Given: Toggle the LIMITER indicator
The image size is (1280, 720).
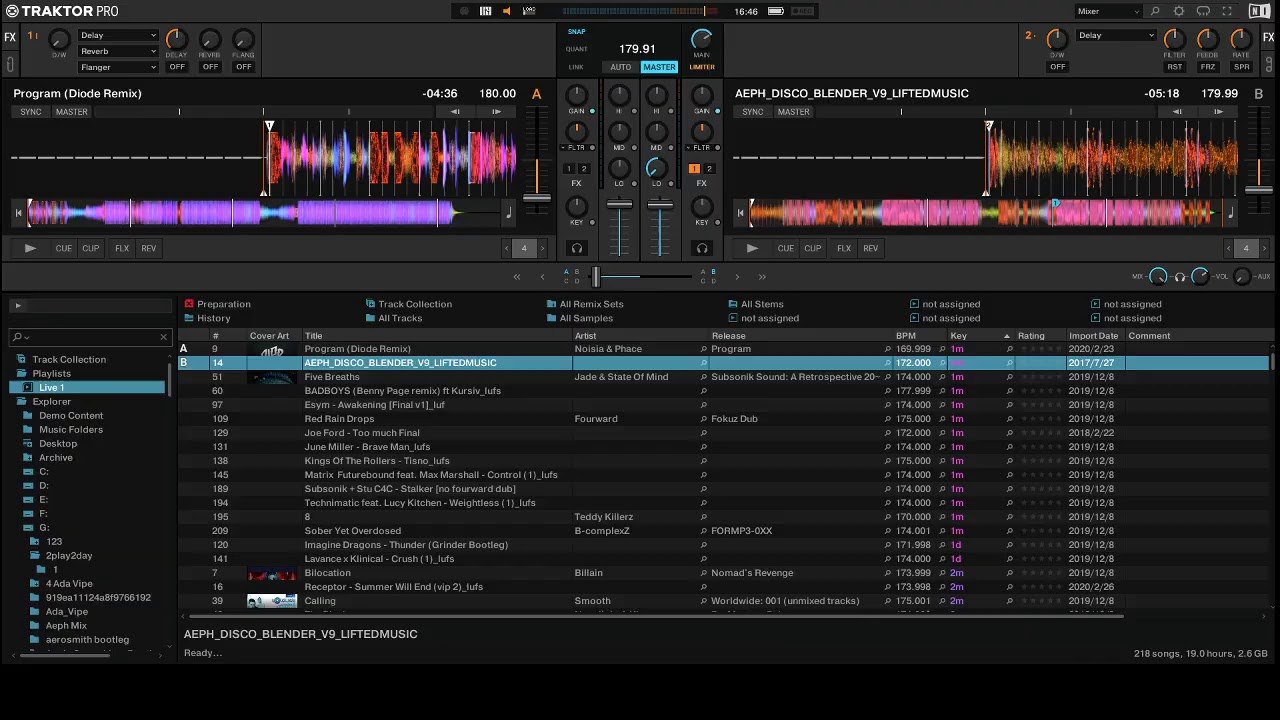Looking at the screenshot, I should tap(702, 67).
